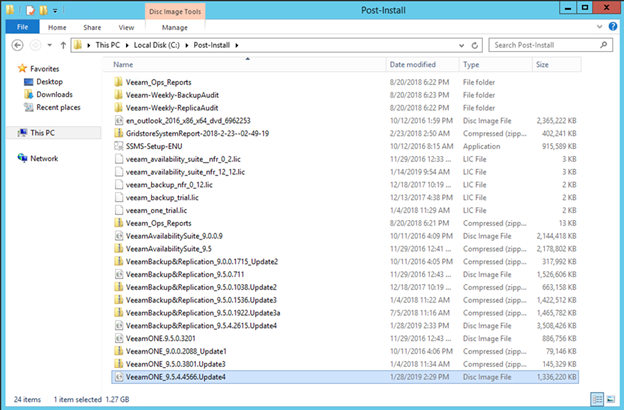624x410 pixels.
Task: Select the VeeamONE_9.0.0.2088_Update1 file name
Action: 176,351
